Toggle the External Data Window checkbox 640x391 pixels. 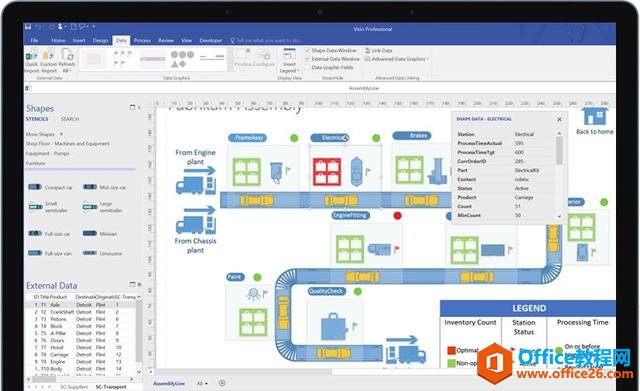[x=308, y=59]
